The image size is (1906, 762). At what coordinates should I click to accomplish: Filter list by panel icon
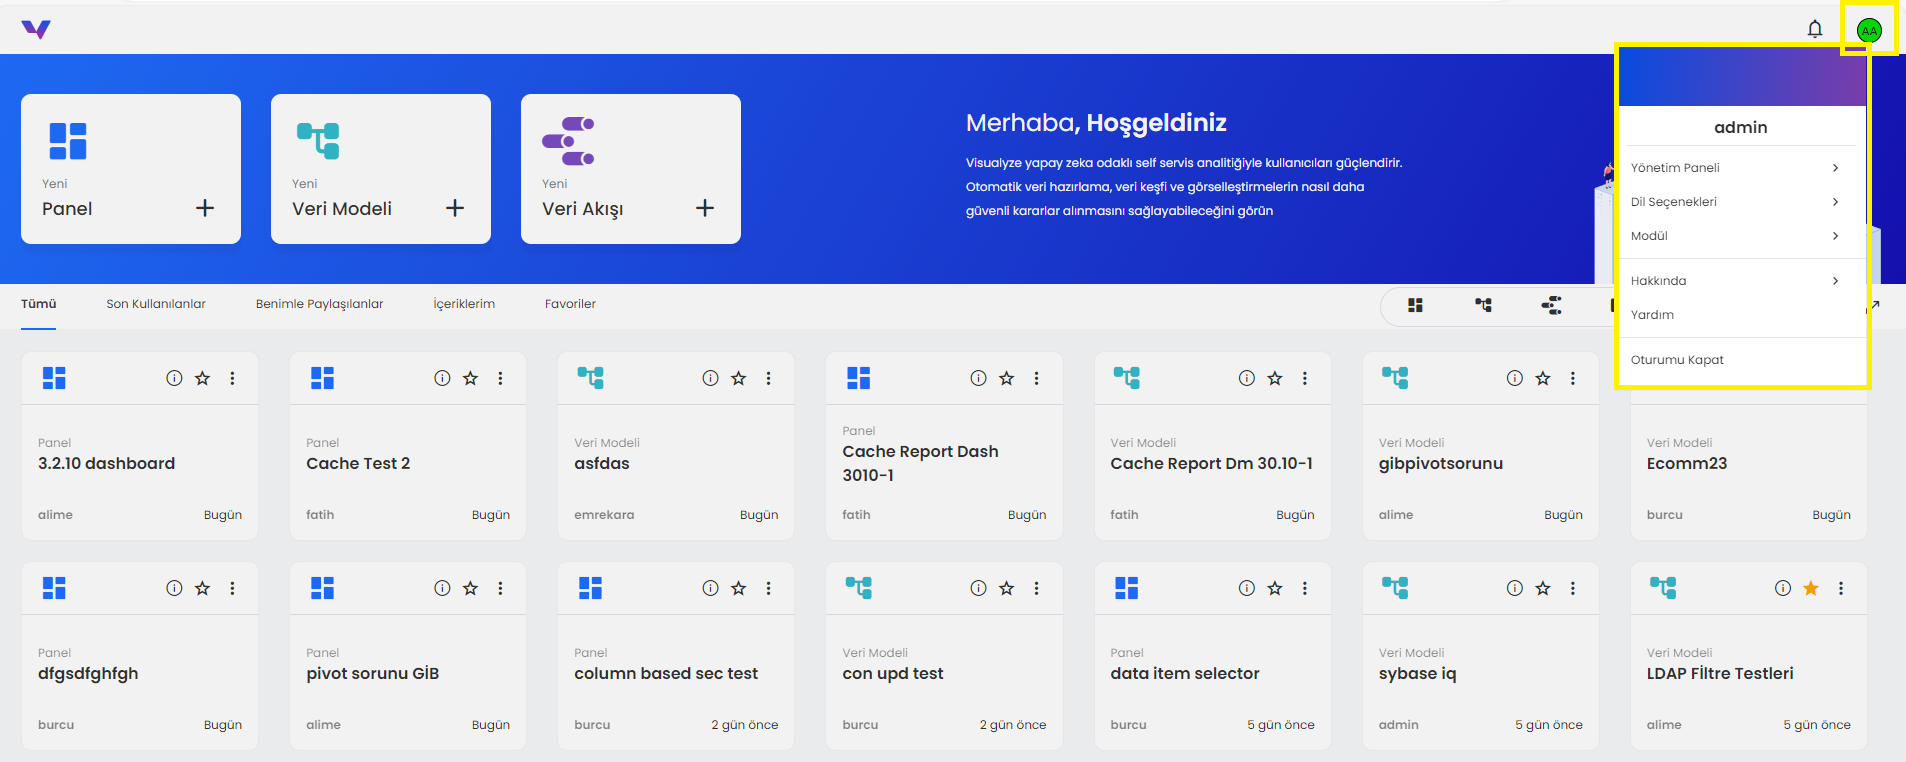pyautogui.click(x=1415, y=305)
